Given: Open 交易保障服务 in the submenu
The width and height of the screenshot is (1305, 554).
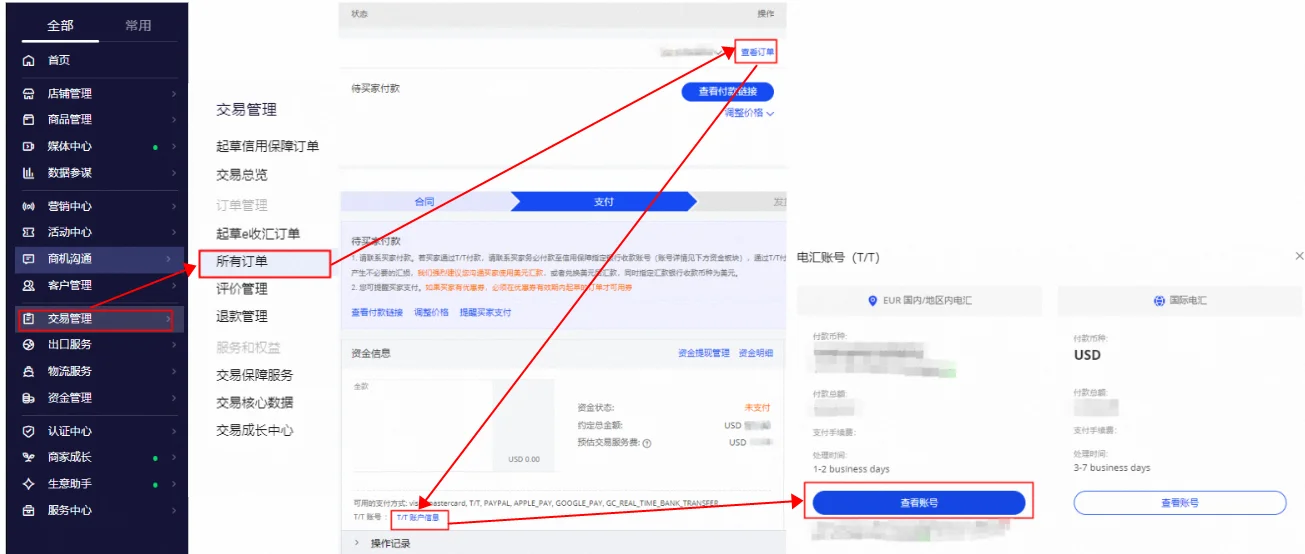Looking at the screenshot, I should (x=255, y=375).
